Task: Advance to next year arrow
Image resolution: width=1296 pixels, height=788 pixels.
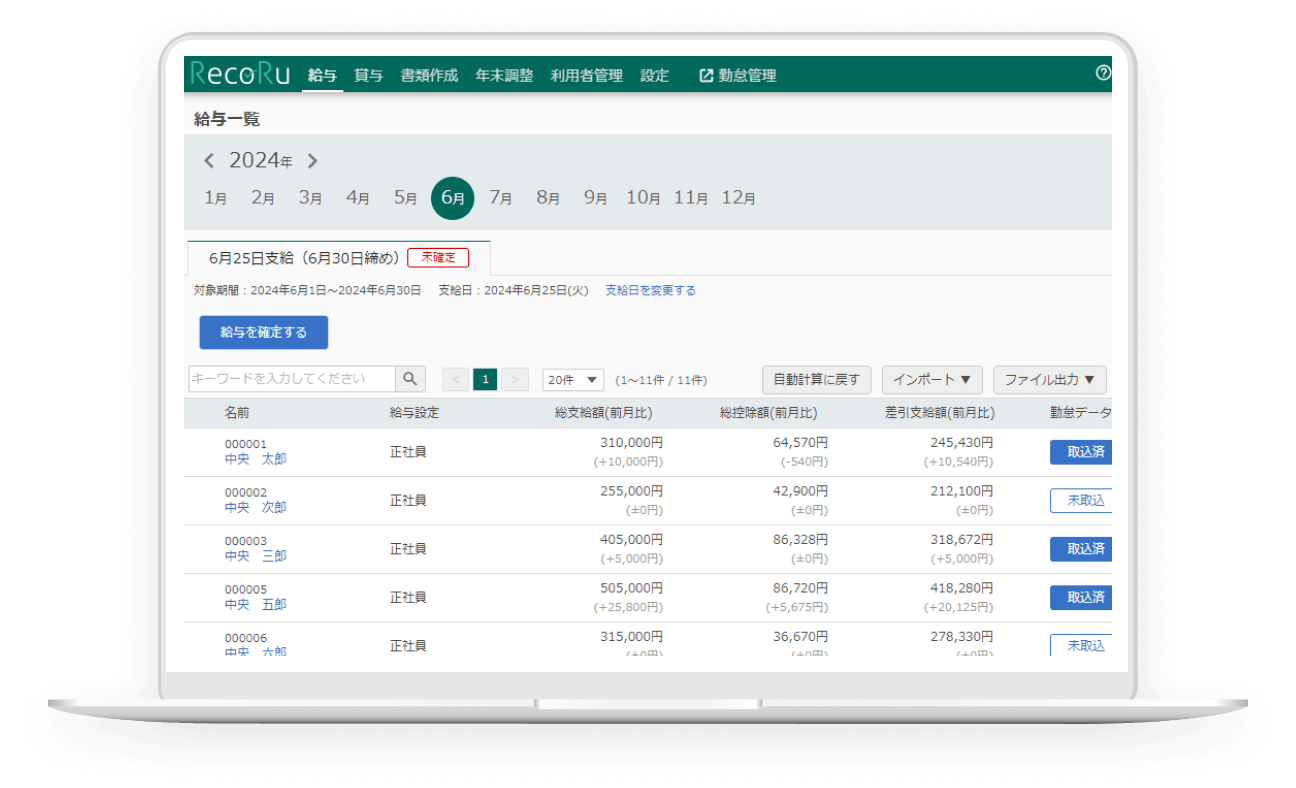Action: click(312, 161)
